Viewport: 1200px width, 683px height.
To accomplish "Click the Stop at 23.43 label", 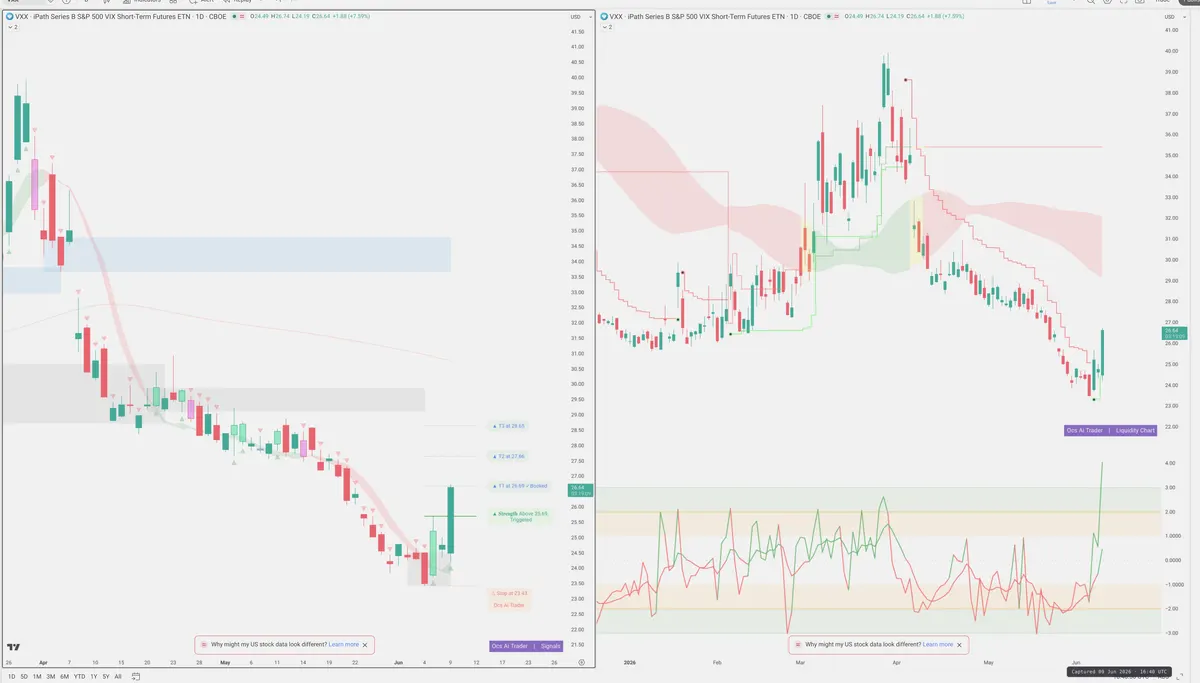I will tap(509, 593).
